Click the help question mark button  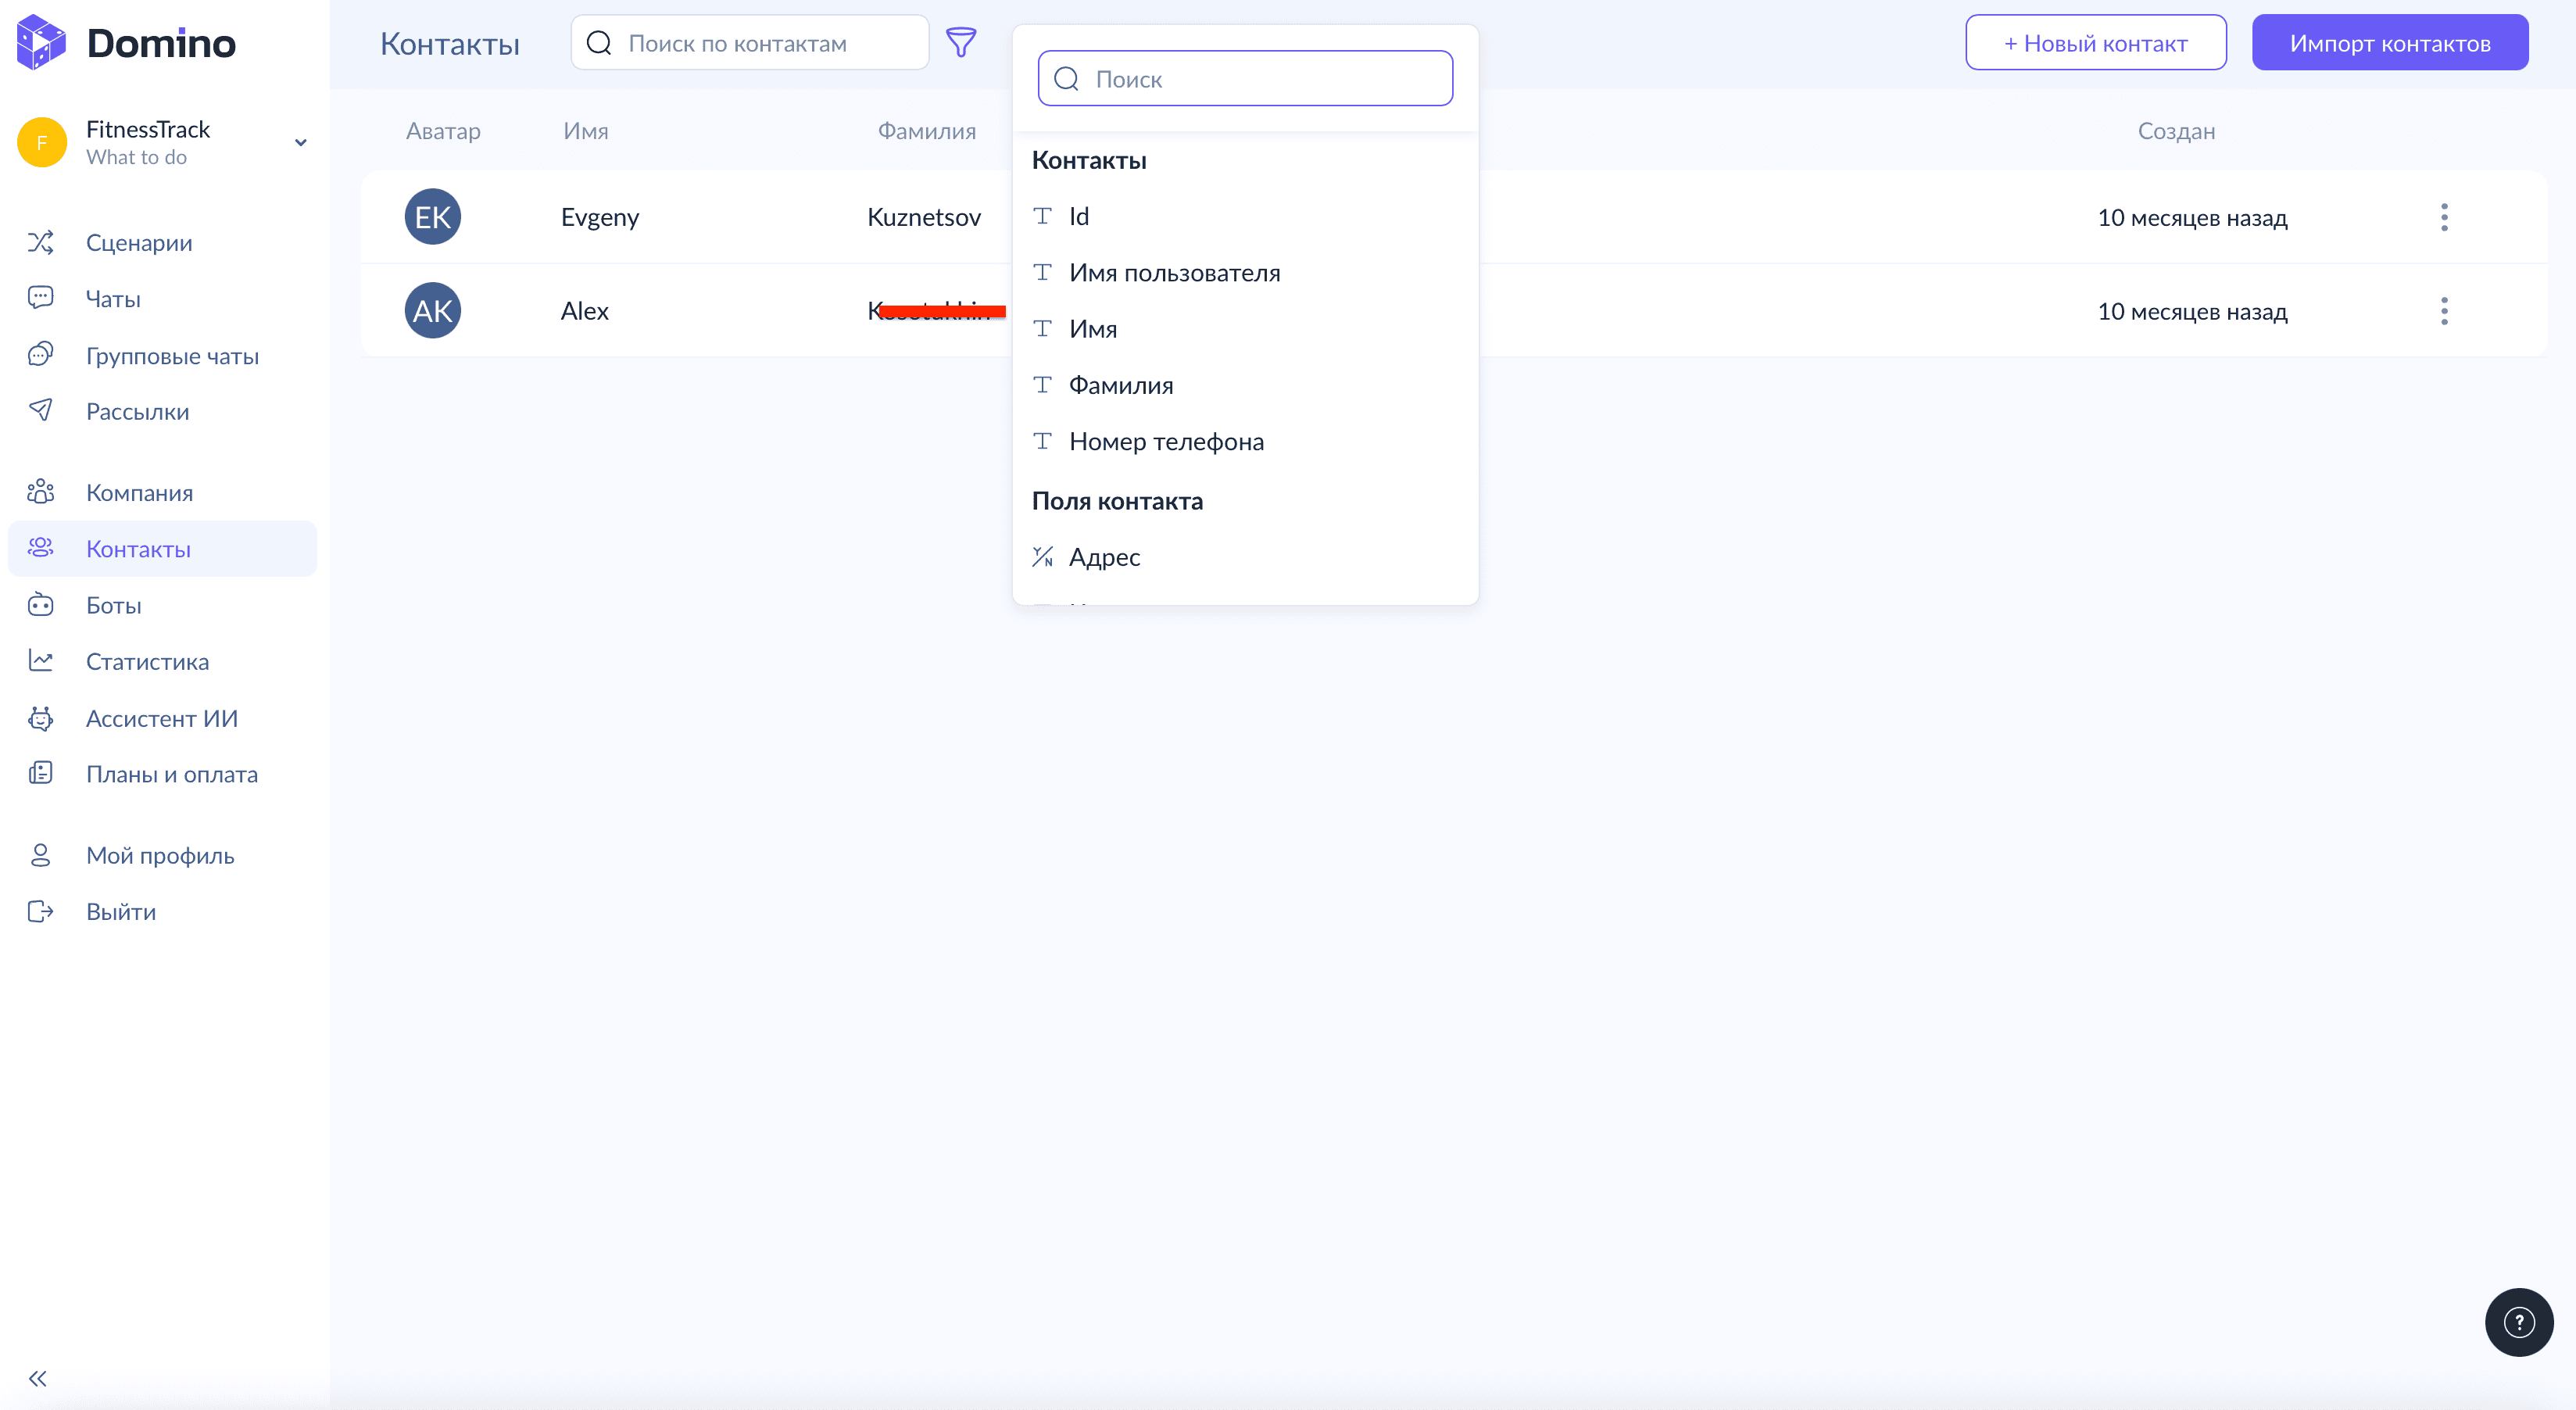[x=2518, y=1322]
